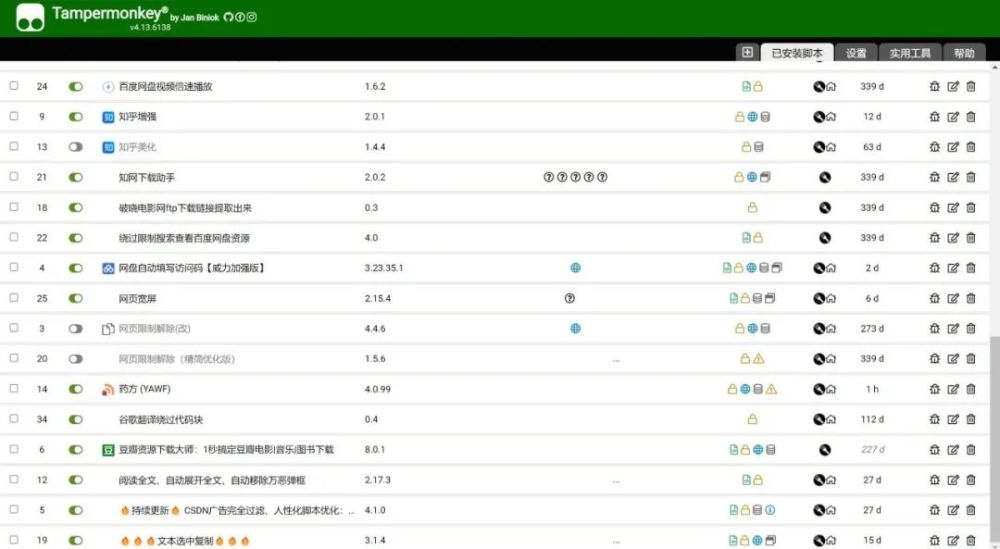
Task: Switch to the 已安装脚本 tab
Action: click(797, 53)
